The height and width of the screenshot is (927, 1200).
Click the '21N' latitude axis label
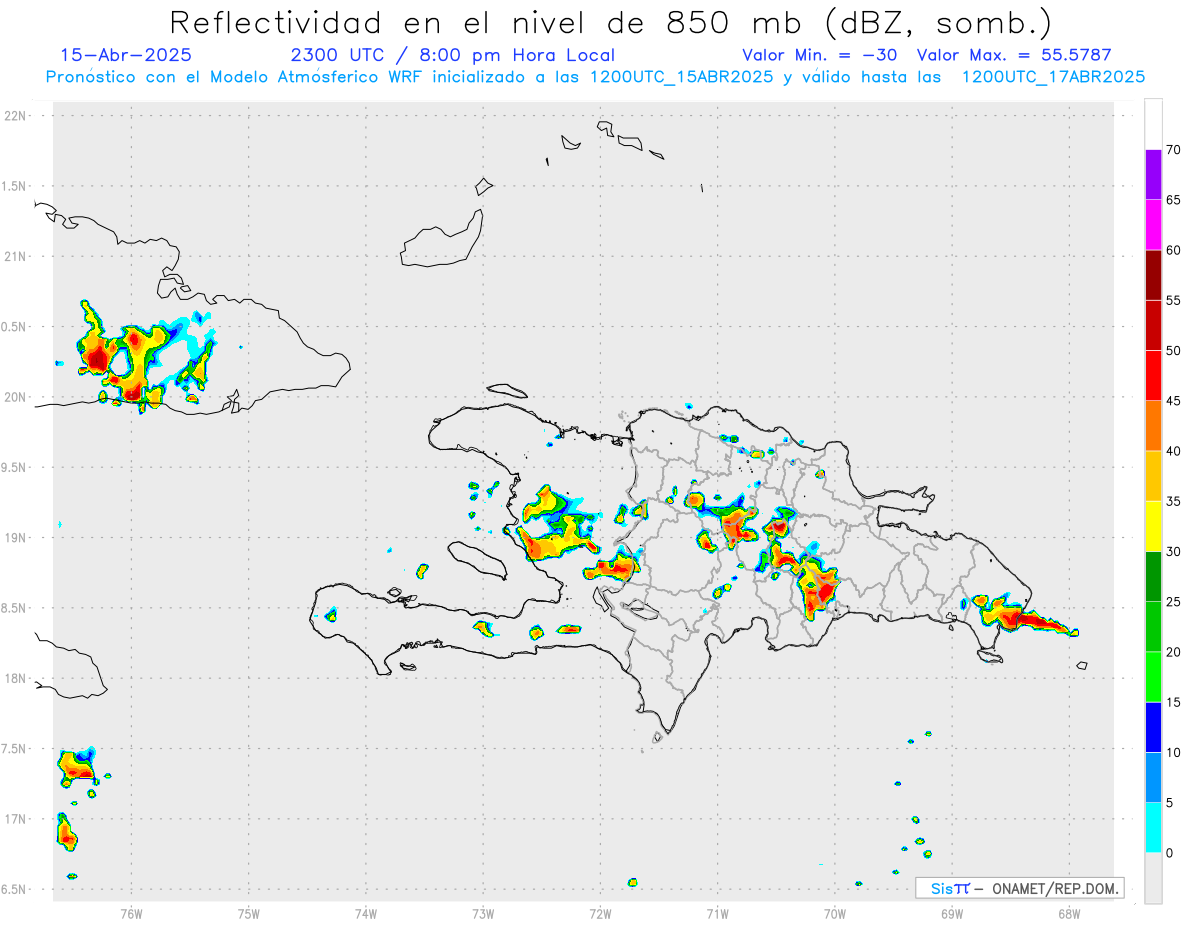(x=17, y=256)
